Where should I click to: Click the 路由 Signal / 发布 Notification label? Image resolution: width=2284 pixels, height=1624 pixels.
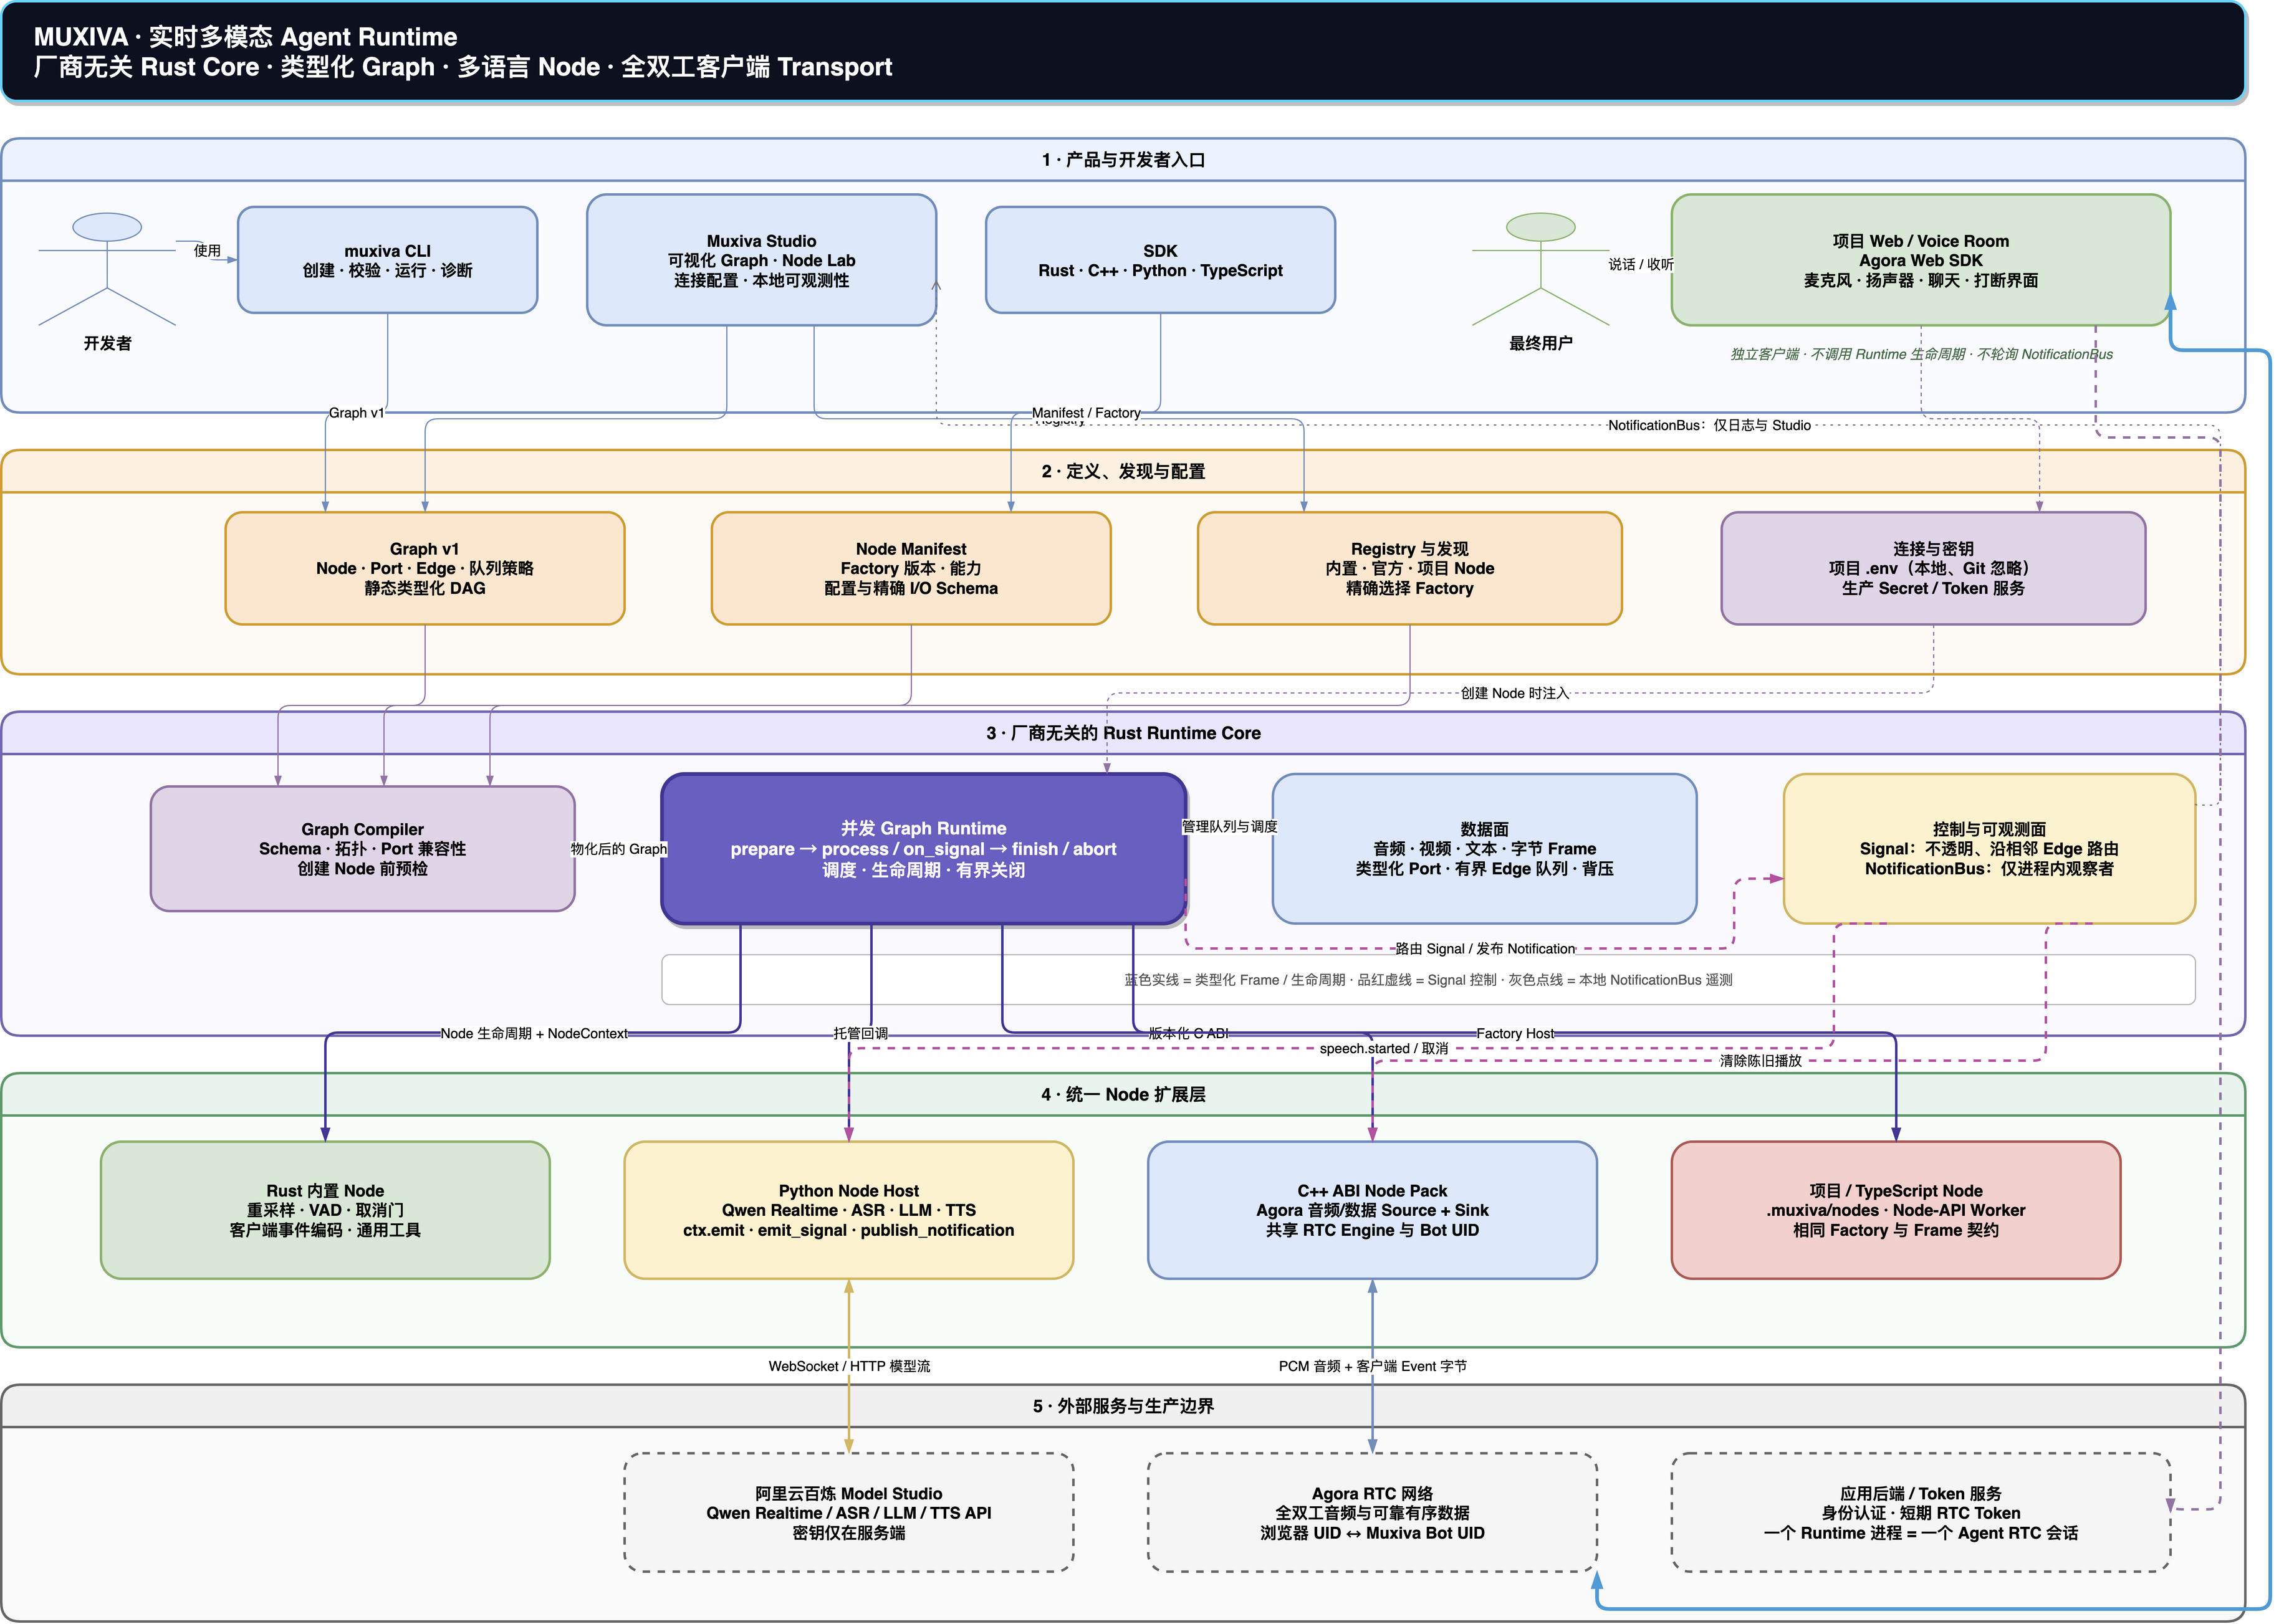click(1485, 949)
